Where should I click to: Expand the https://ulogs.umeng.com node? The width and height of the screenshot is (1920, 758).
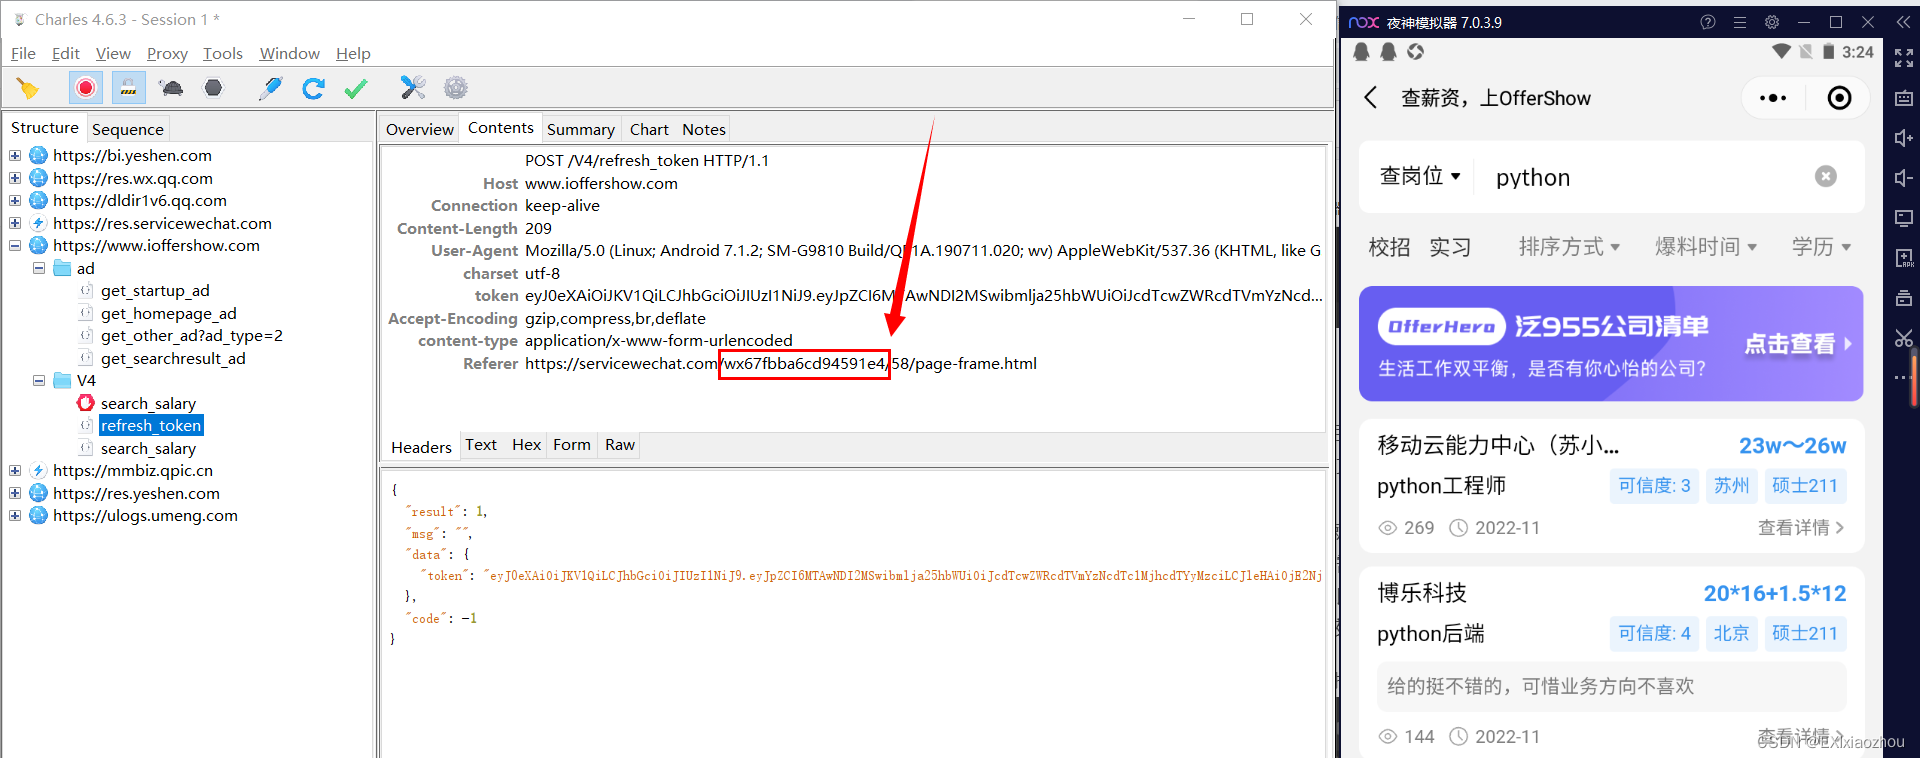tap(15, 515)
